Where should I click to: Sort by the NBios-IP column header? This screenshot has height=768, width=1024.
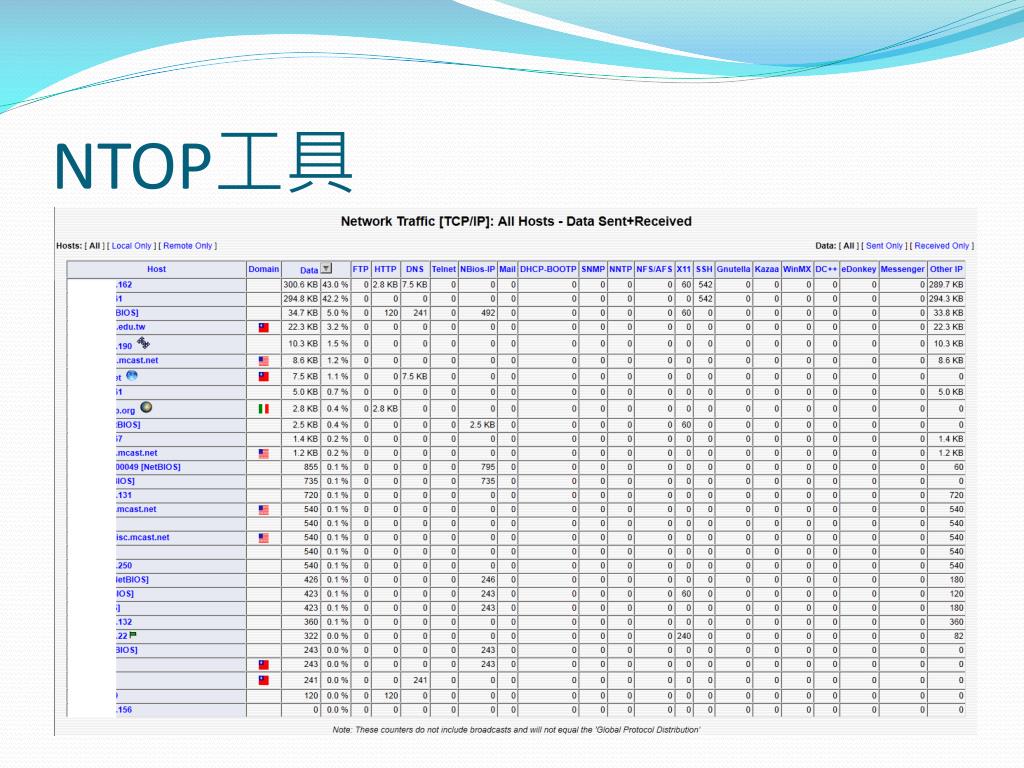(477, 269)
